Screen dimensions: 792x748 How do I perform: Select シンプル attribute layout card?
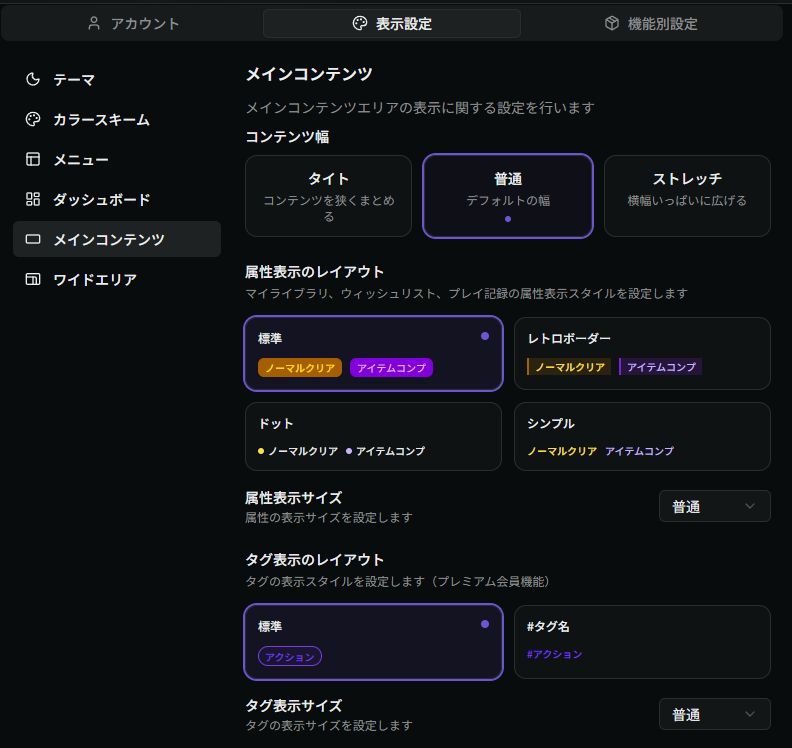coord(642,436)
